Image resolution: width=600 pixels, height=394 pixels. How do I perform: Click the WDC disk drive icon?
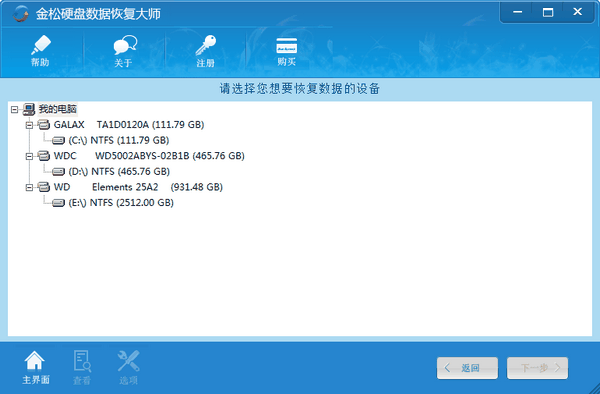44,156
